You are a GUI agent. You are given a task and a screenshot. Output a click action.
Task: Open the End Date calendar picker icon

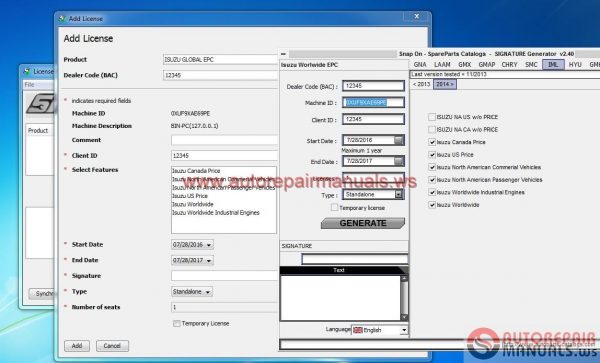[x=398, y=161]
